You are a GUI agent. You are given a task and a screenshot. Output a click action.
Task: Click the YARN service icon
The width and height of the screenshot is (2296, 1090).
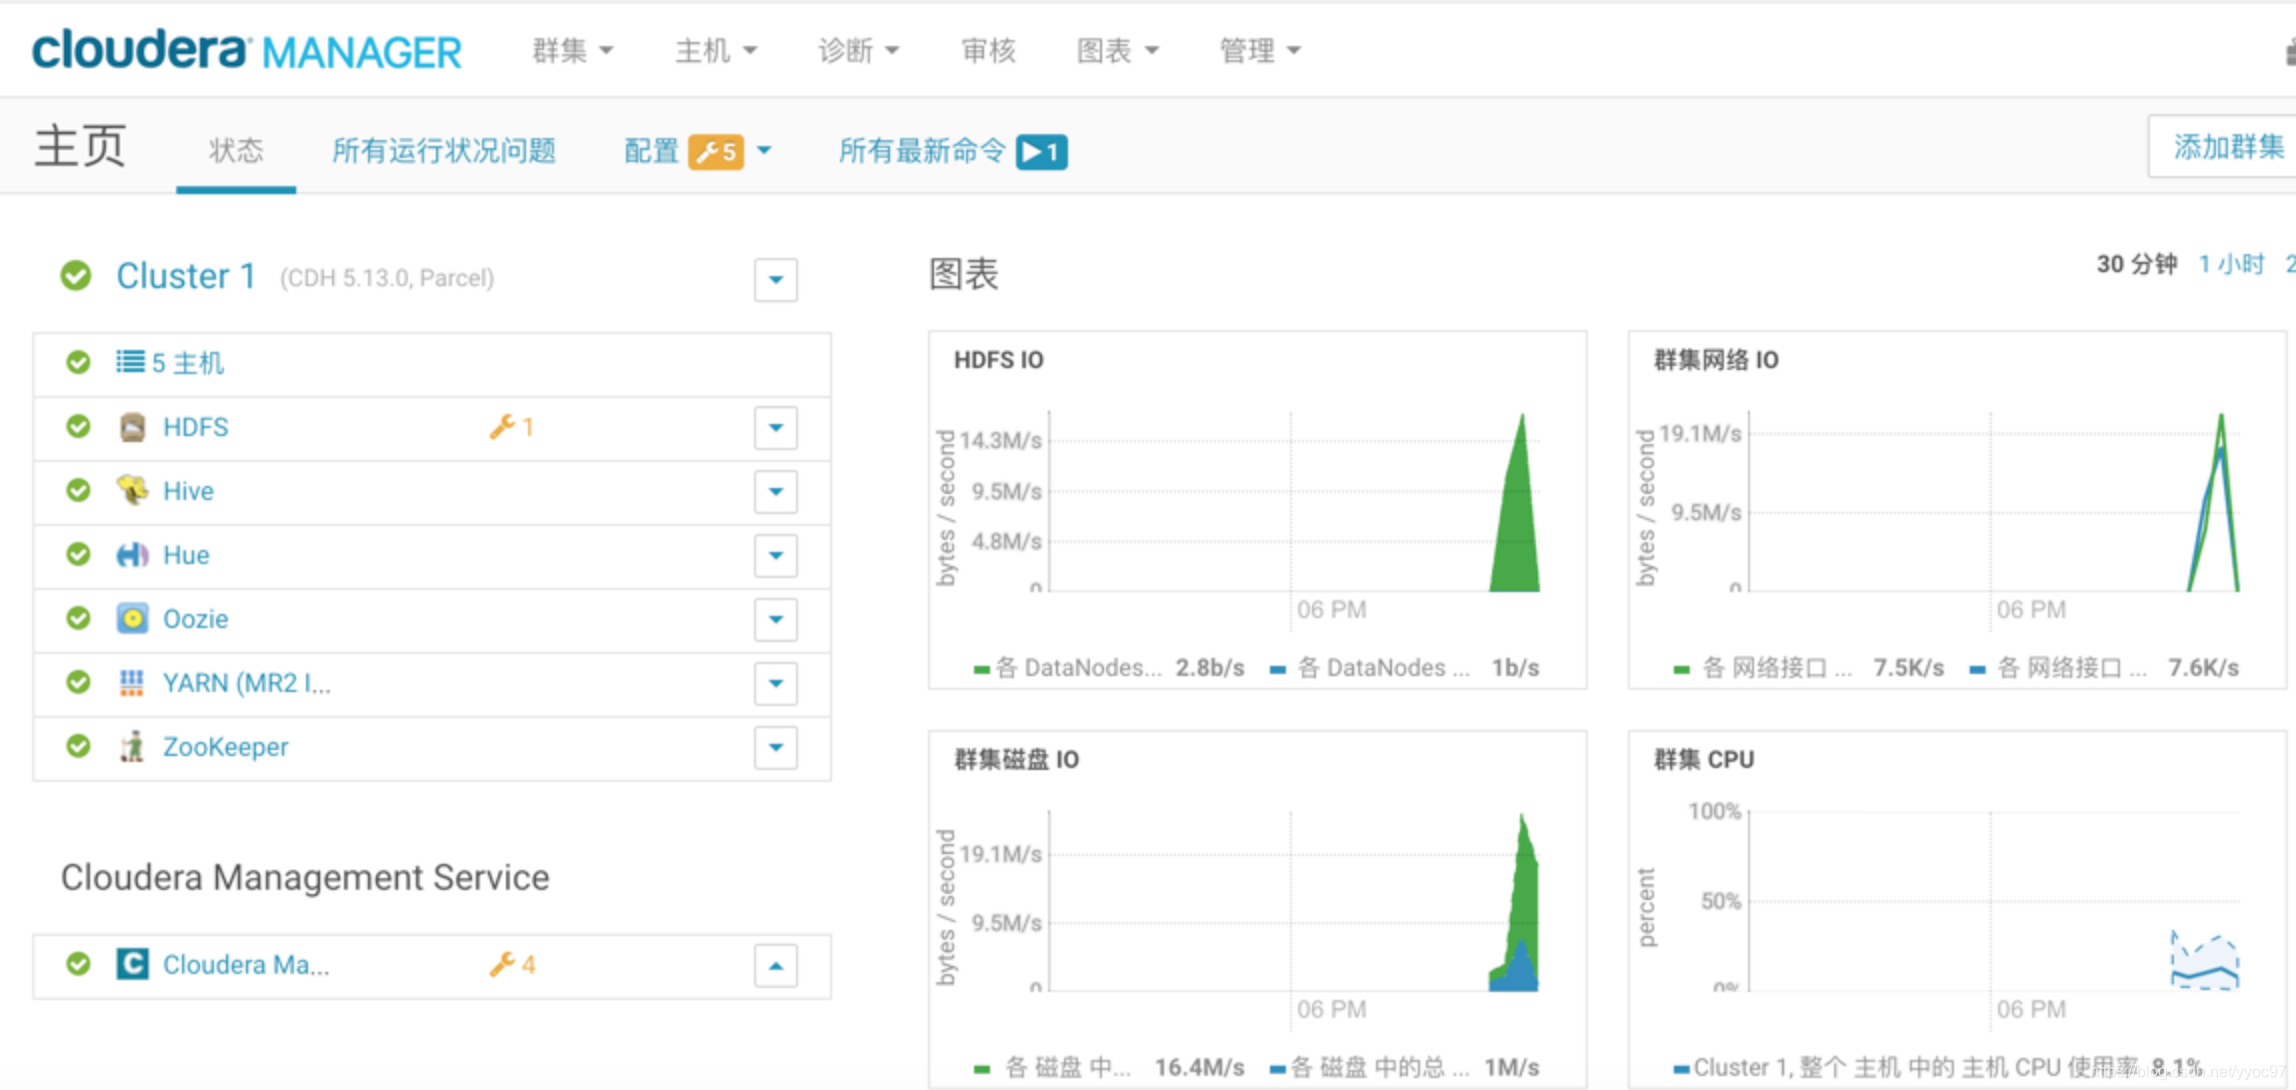tap(132, 683)
